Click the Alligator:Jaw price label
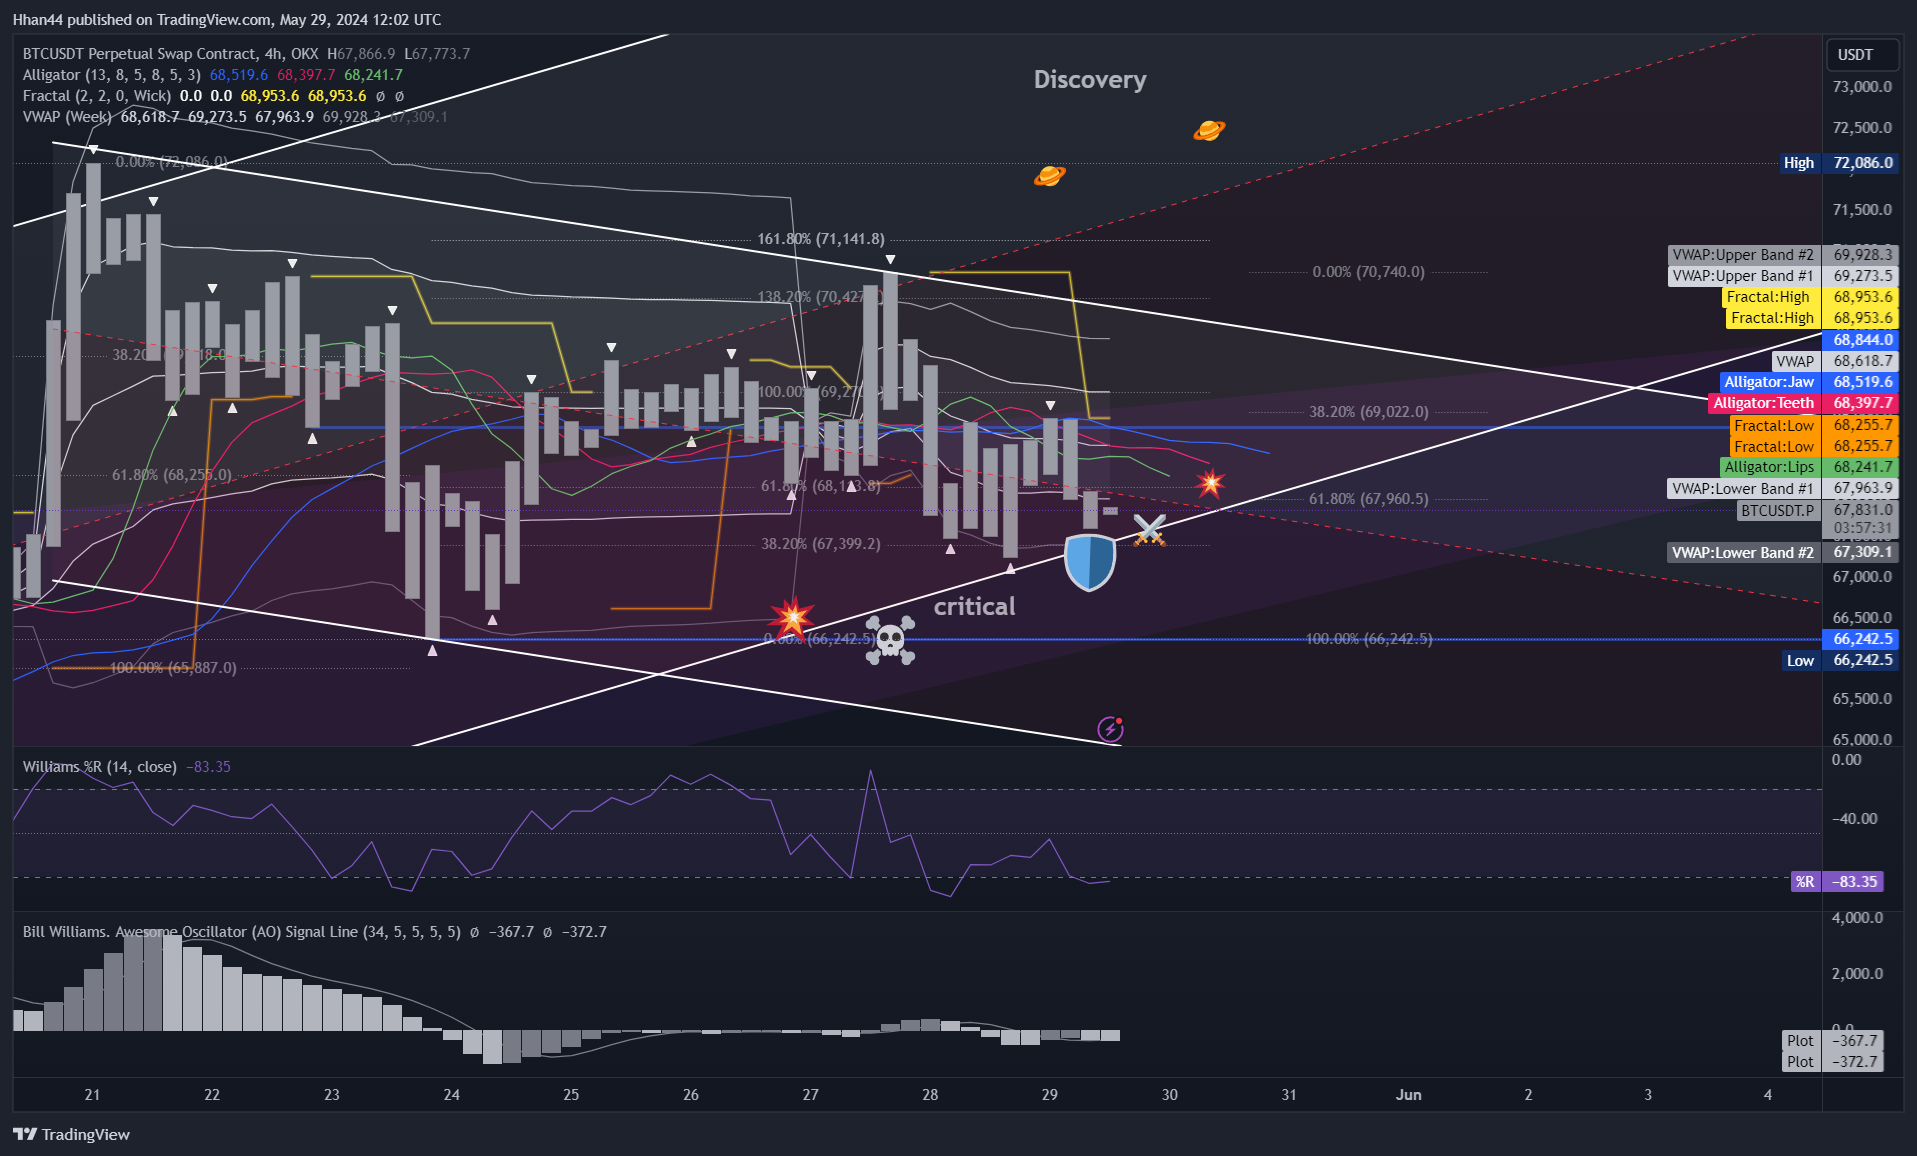Viewport: 1917px width, 1156px height. coord(1808,382)
